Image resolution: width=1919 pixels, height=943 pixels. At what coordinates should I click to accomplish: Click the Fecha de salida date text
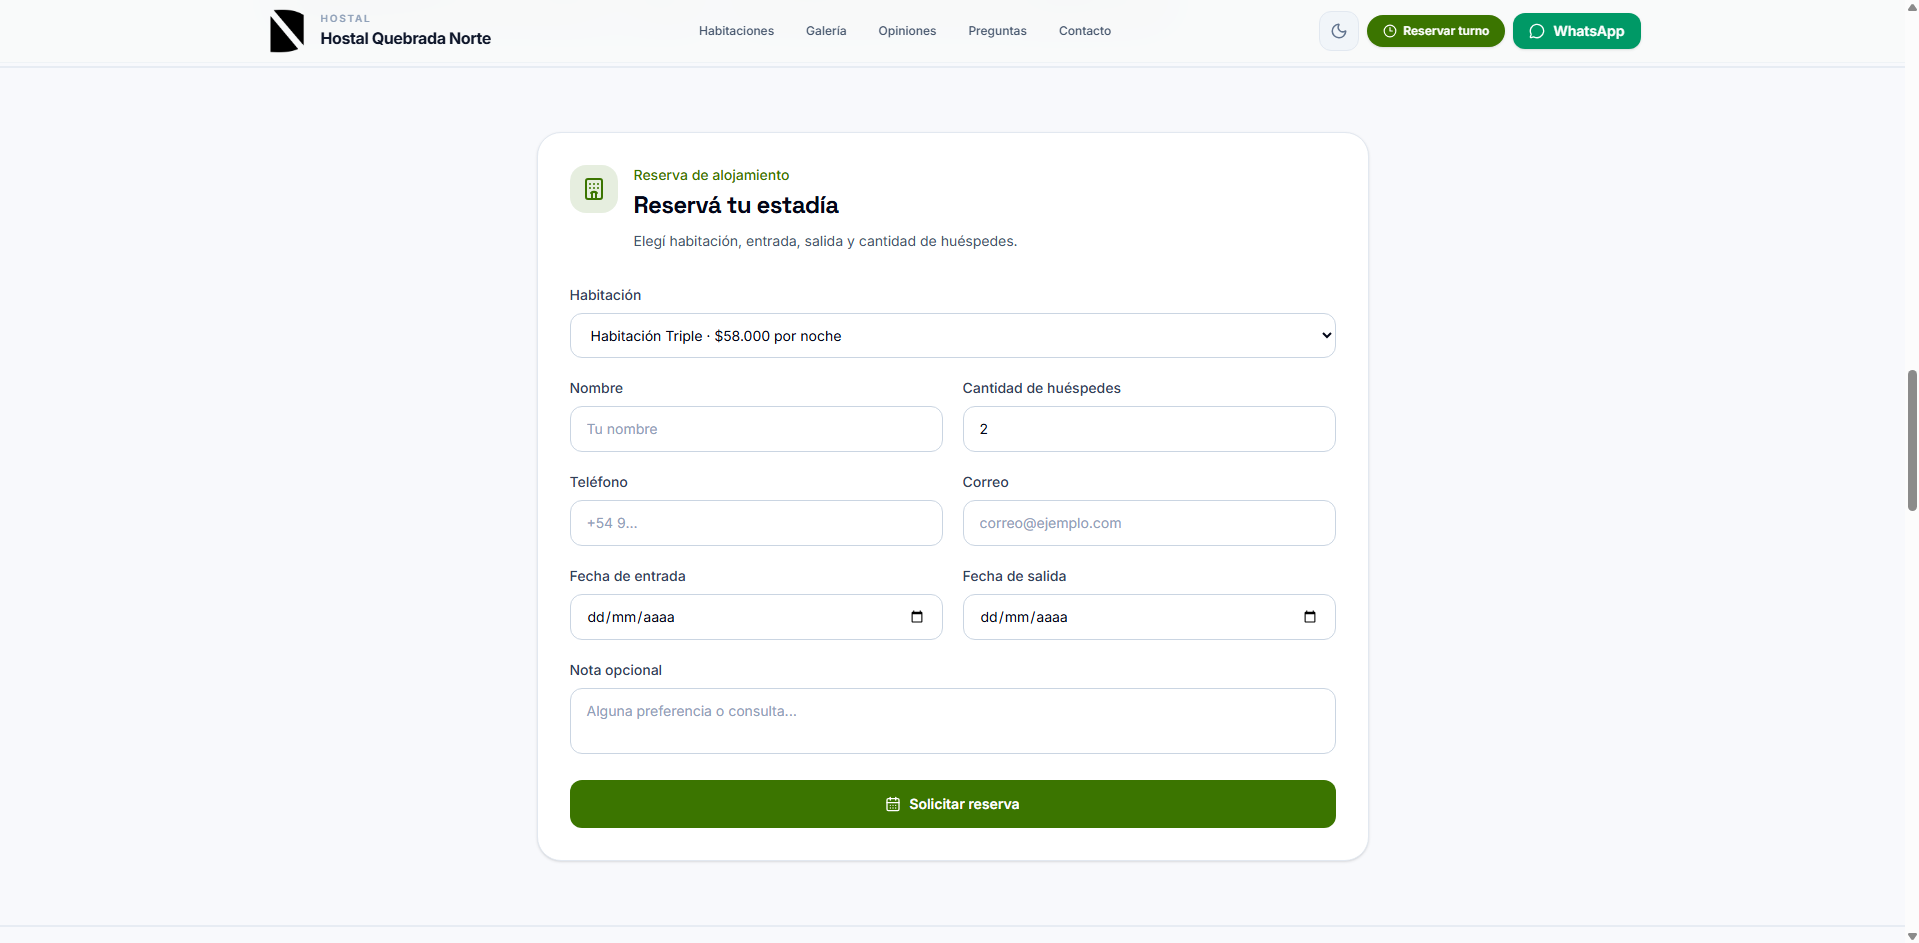click(1024, 617)
